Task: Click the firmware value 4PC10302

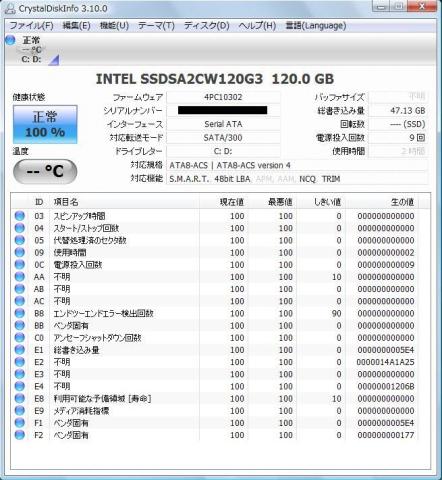Action: point(223,97)
